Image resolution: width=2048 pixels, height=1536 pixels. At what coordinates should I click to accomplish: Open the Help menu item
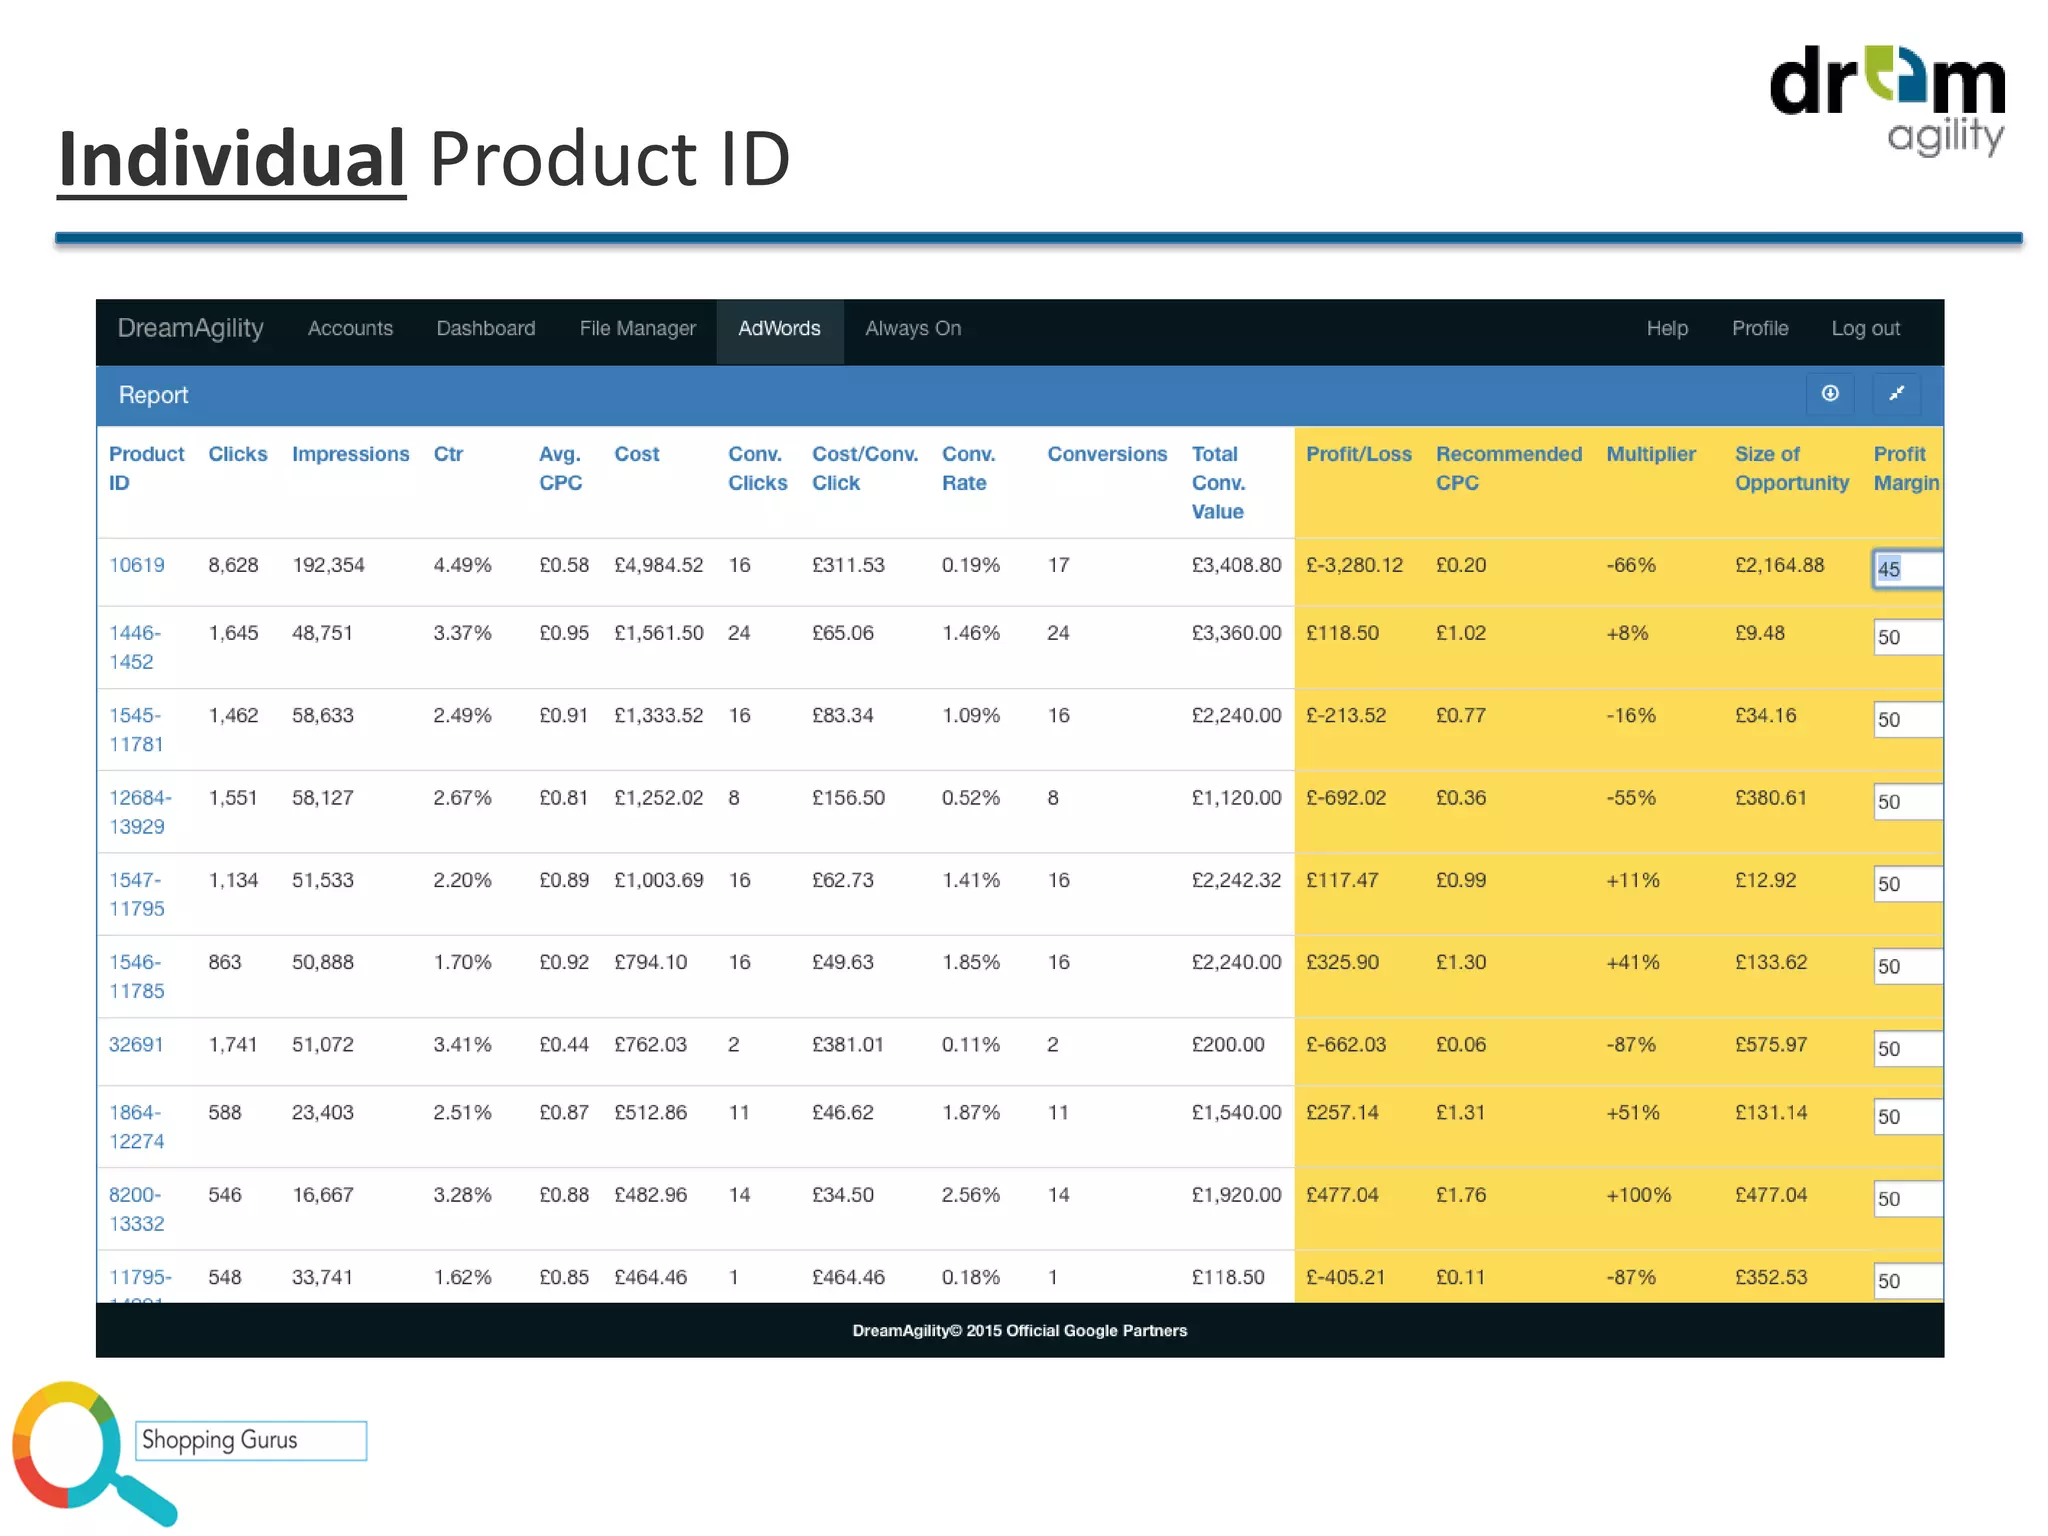(x=1667, y=328)
